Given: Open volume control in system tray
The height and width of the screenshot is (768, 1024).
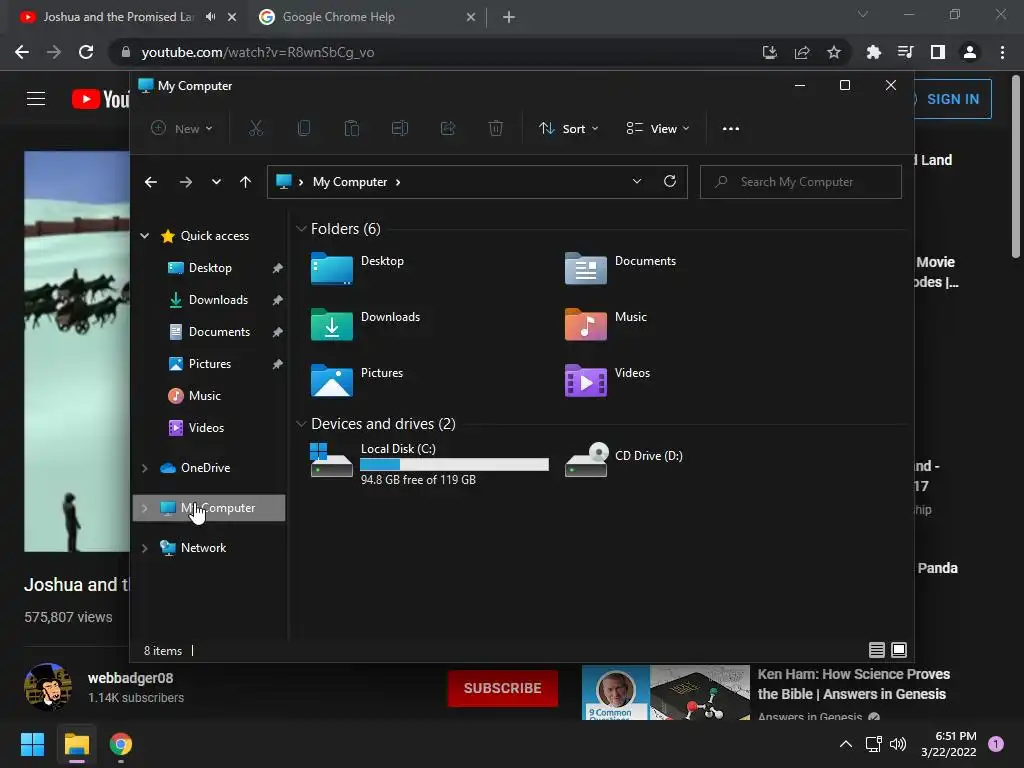Looking at the screenshot, I should point(898,744).
